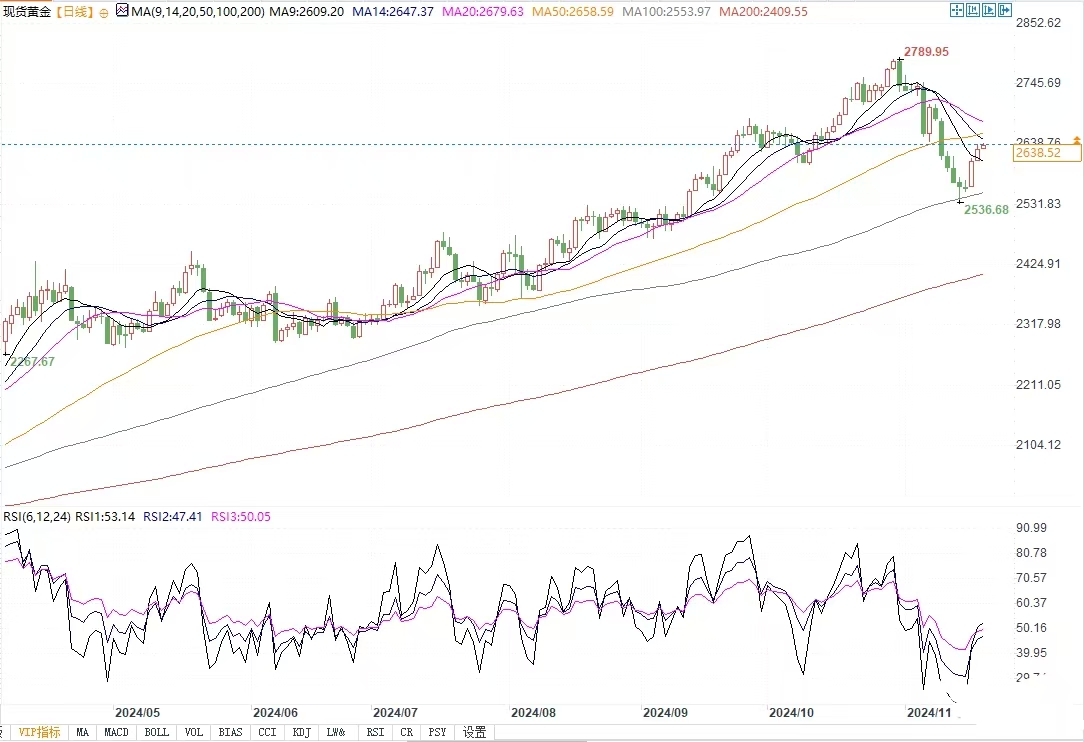This screenshot has width=1084, height=742.
Task: Click the MA indicator chart icon
Action: [x=122, y=10]
